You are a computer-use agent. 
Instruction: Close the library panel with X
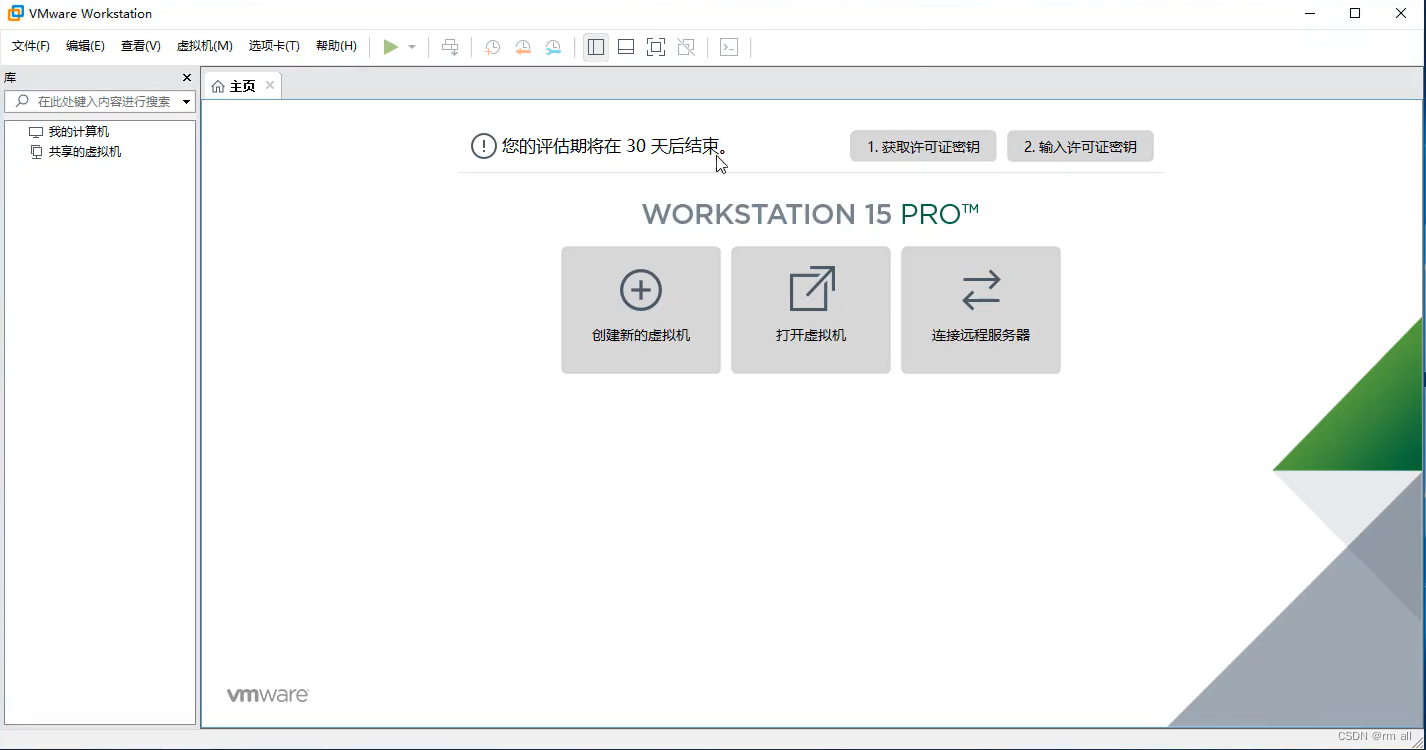point(186,77)
